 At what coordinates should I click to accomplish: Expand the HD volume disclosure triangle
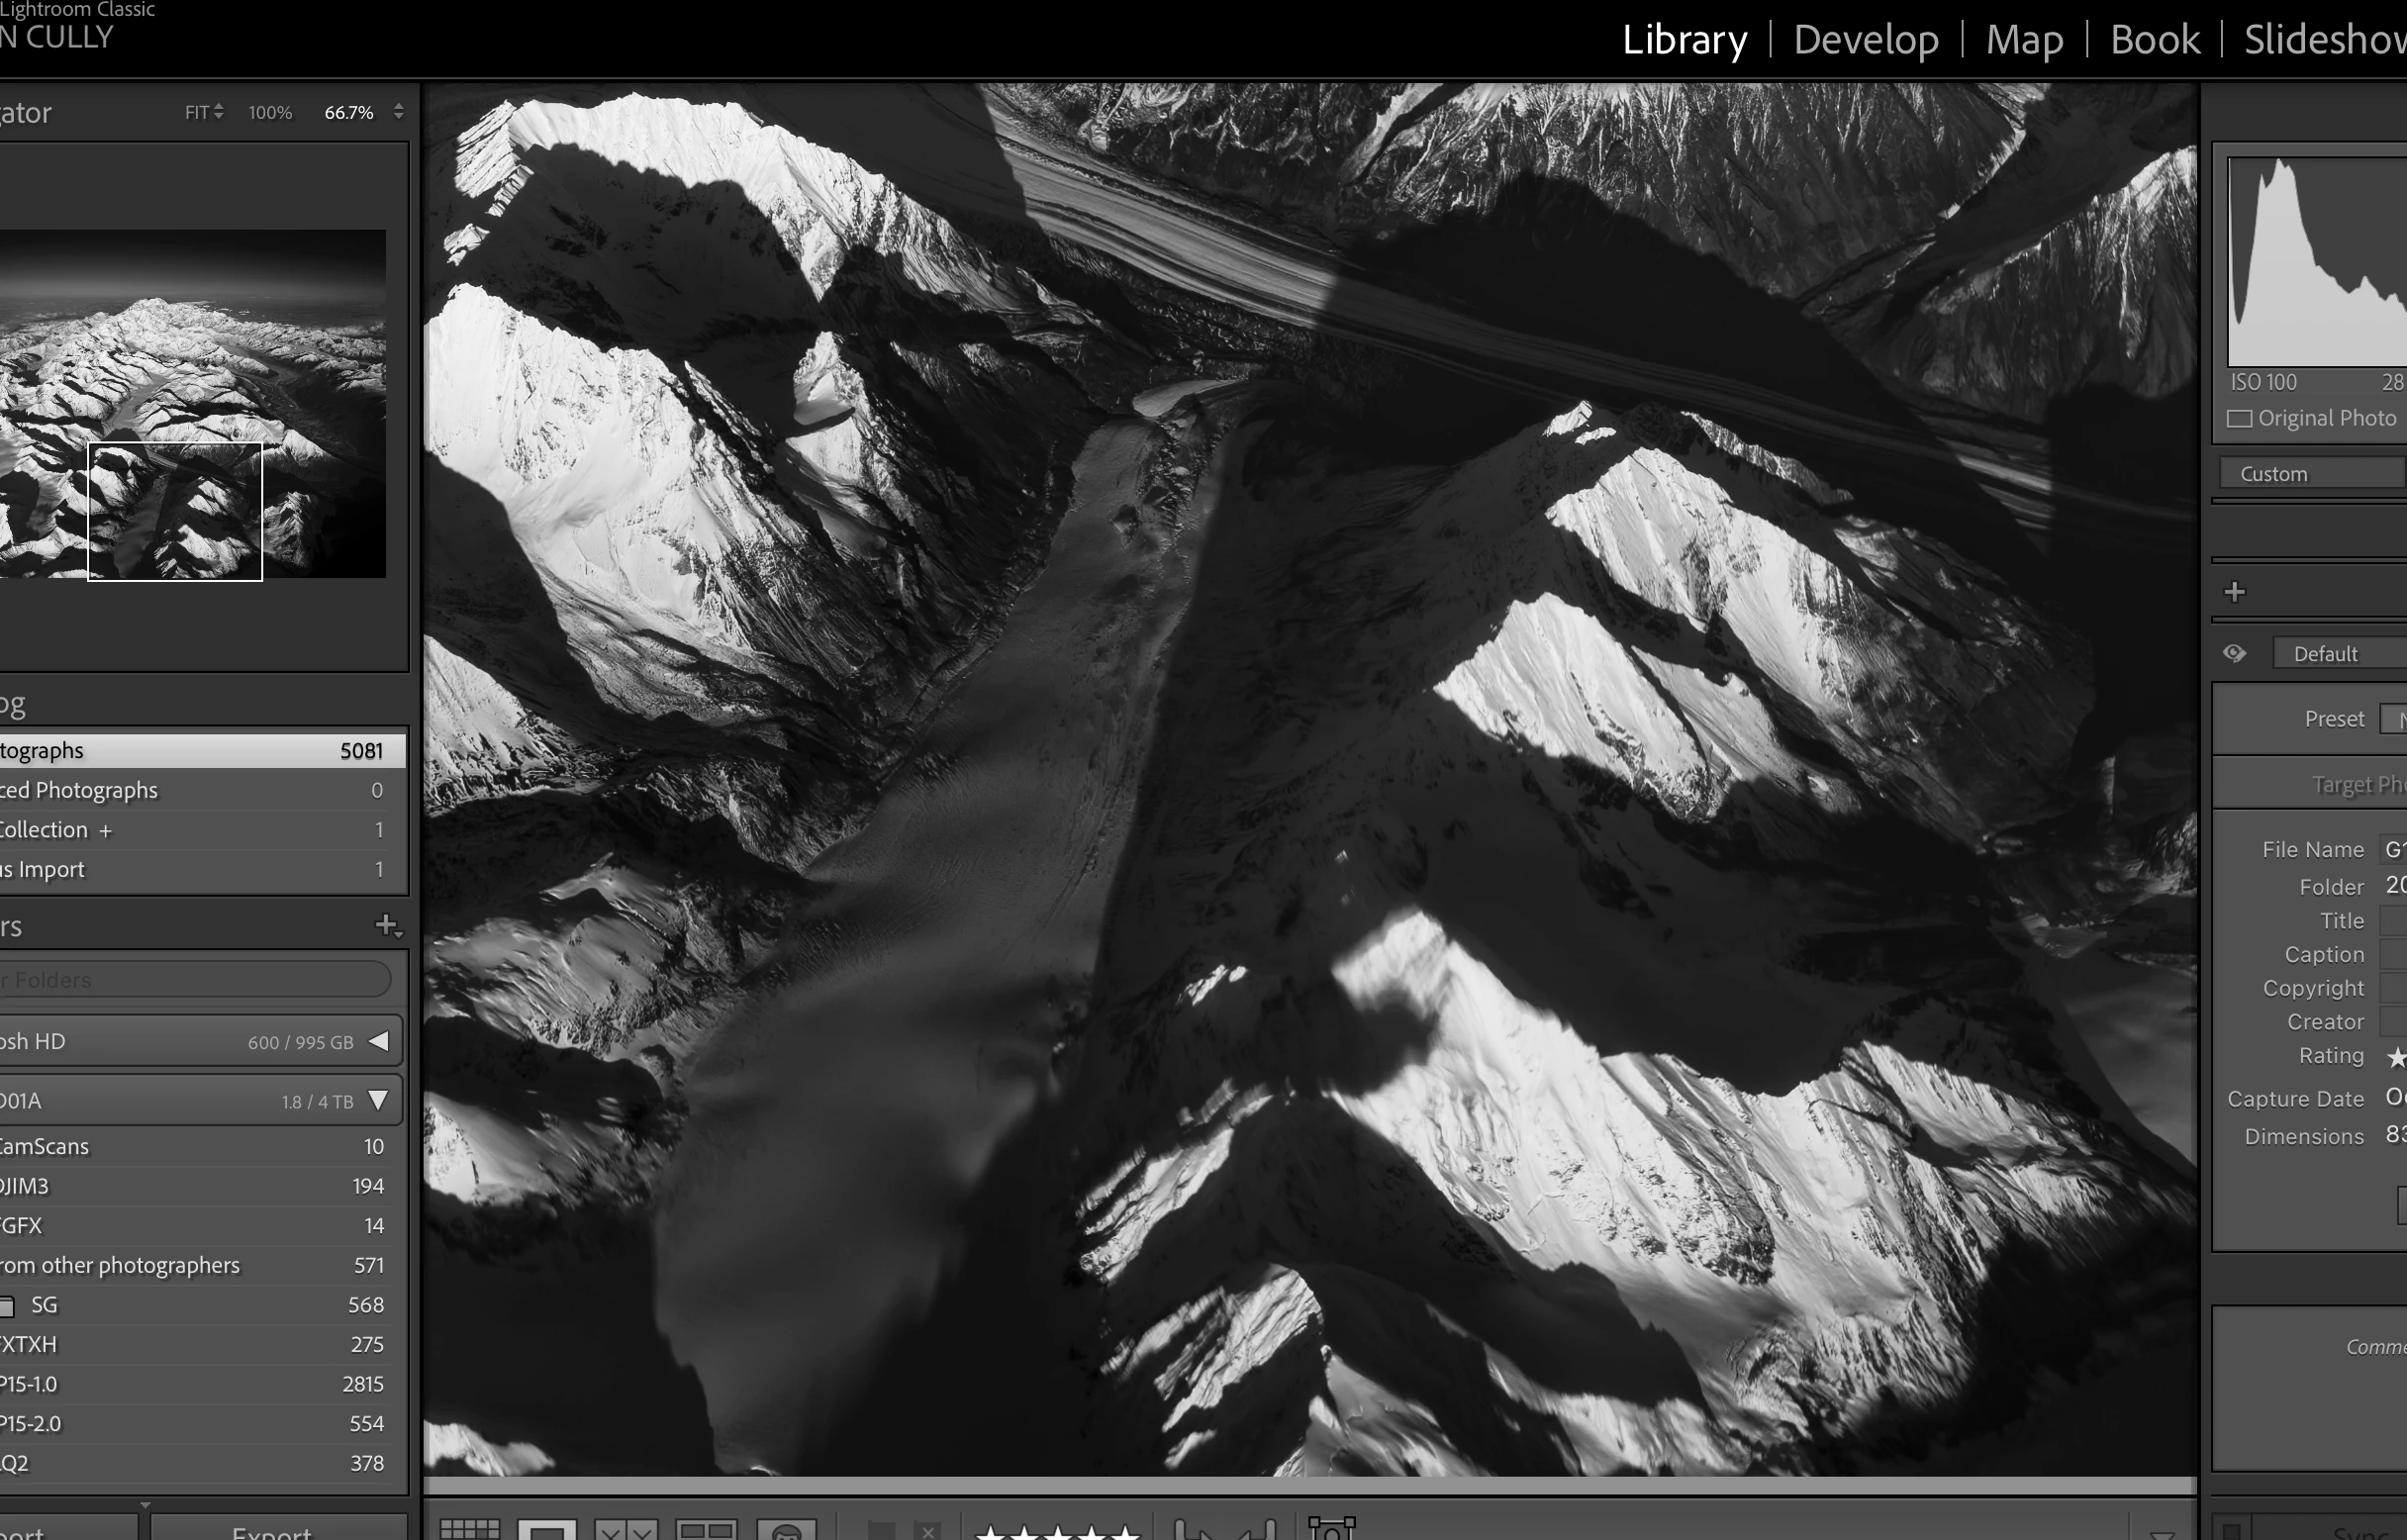click(x=379, y=1041)
